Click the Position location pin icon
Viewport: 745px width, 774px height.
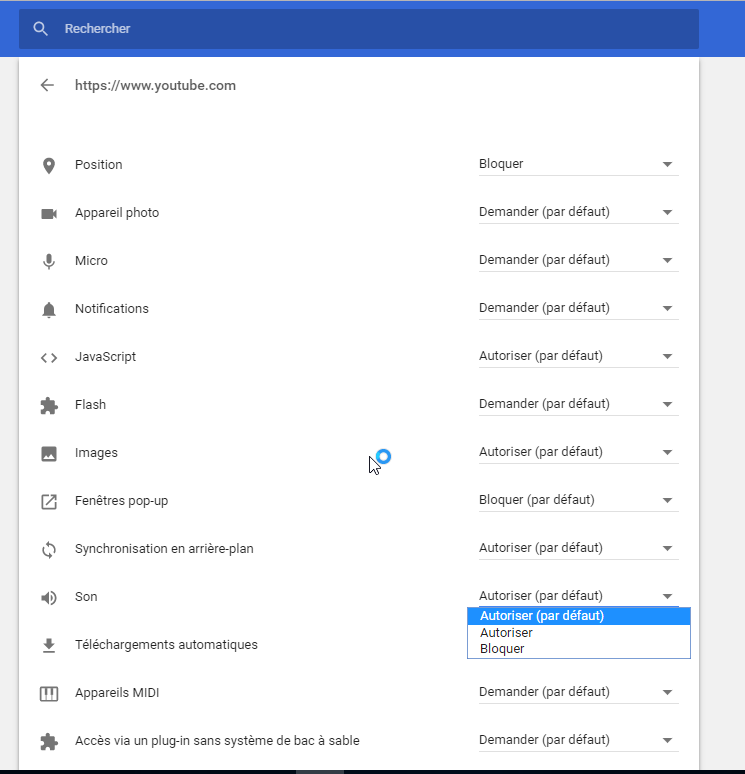click(48, 165)
